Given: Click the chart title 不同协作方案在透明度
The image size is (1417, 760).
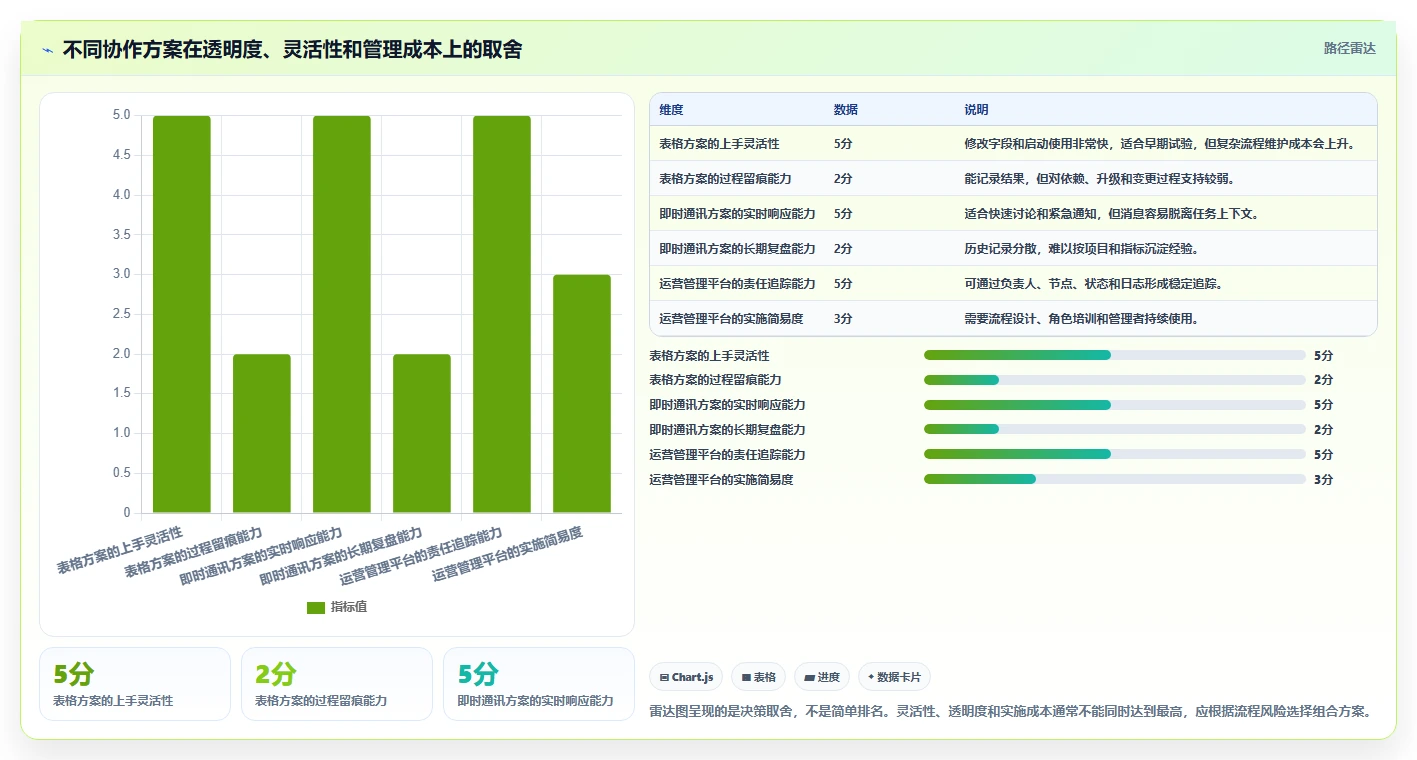Looking at the screenshot, I should [x=292, y=50].
